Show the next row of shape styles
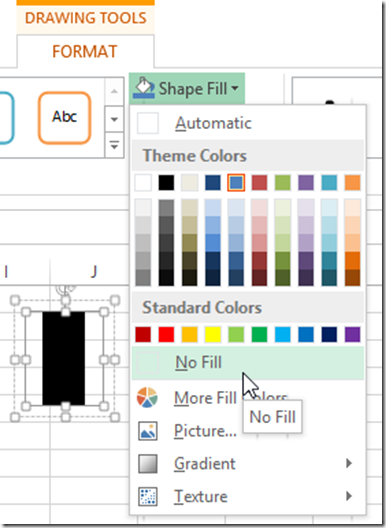 click(x=114, y=119)
